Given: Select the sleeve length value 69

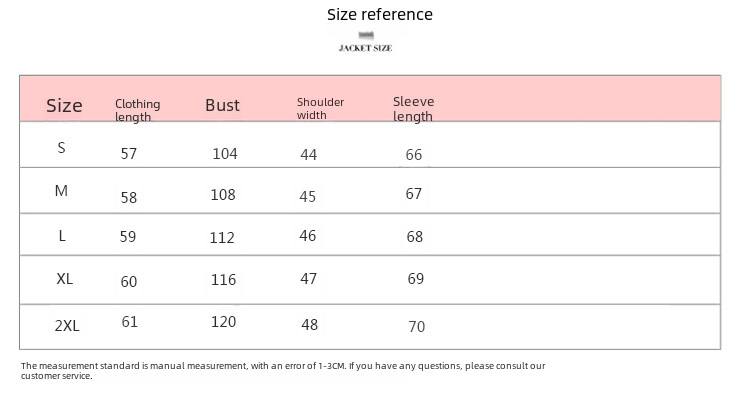Looking at the screenshot, I should click(x=416, y=279).
